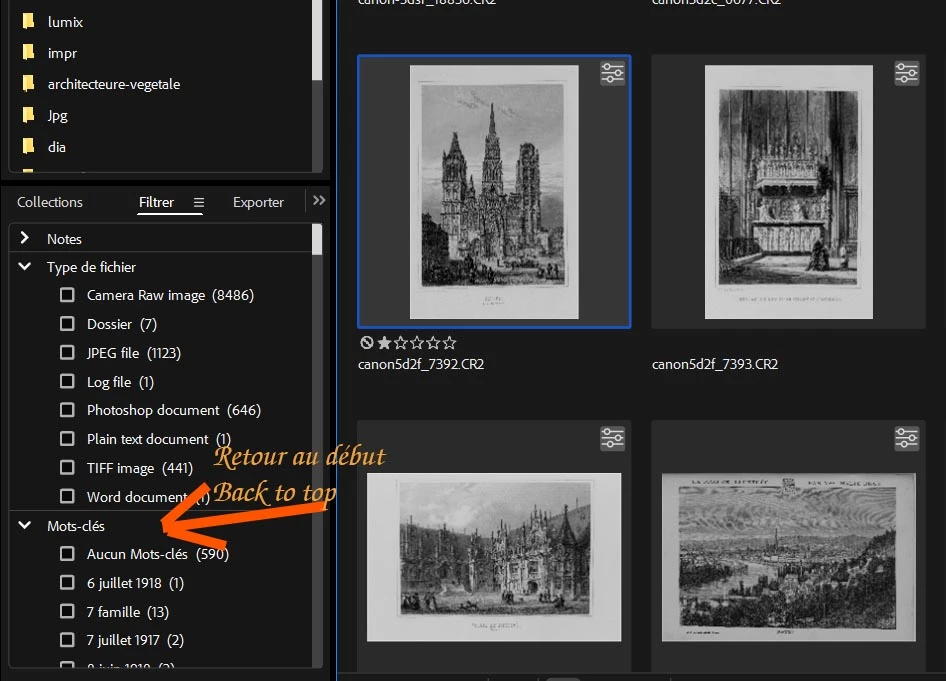Click the dia folder icon

coord(28,146)
